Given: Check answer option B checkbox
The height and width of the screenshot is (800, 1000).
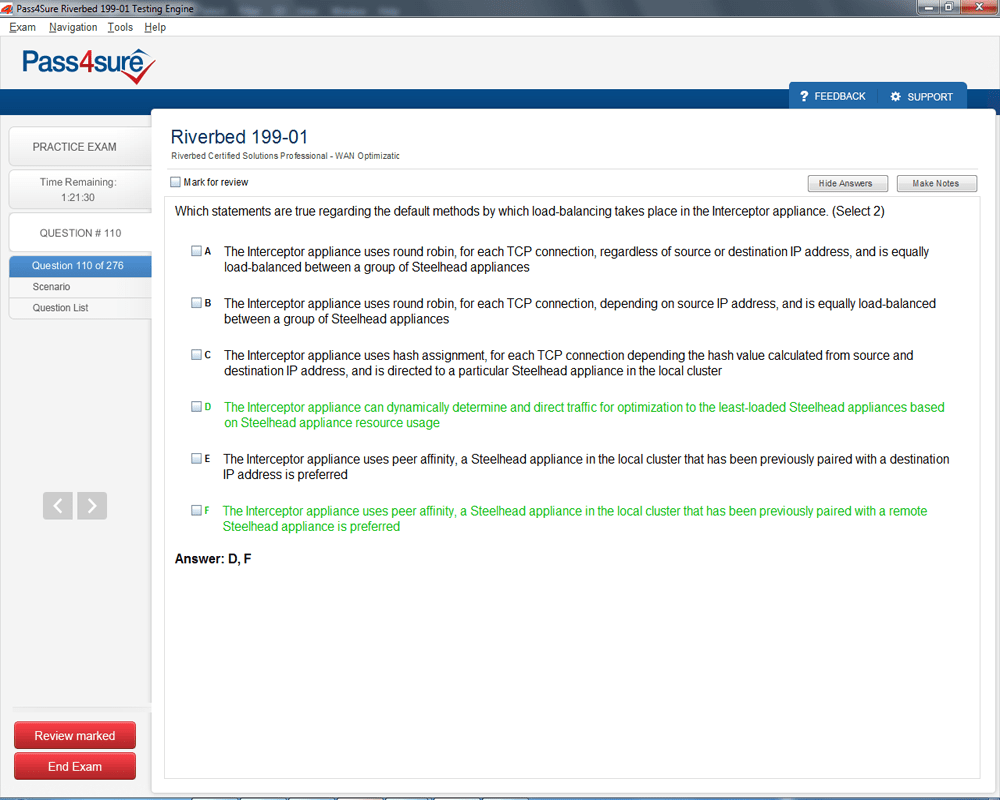Looking at the screenshot, I should (196, 302).
